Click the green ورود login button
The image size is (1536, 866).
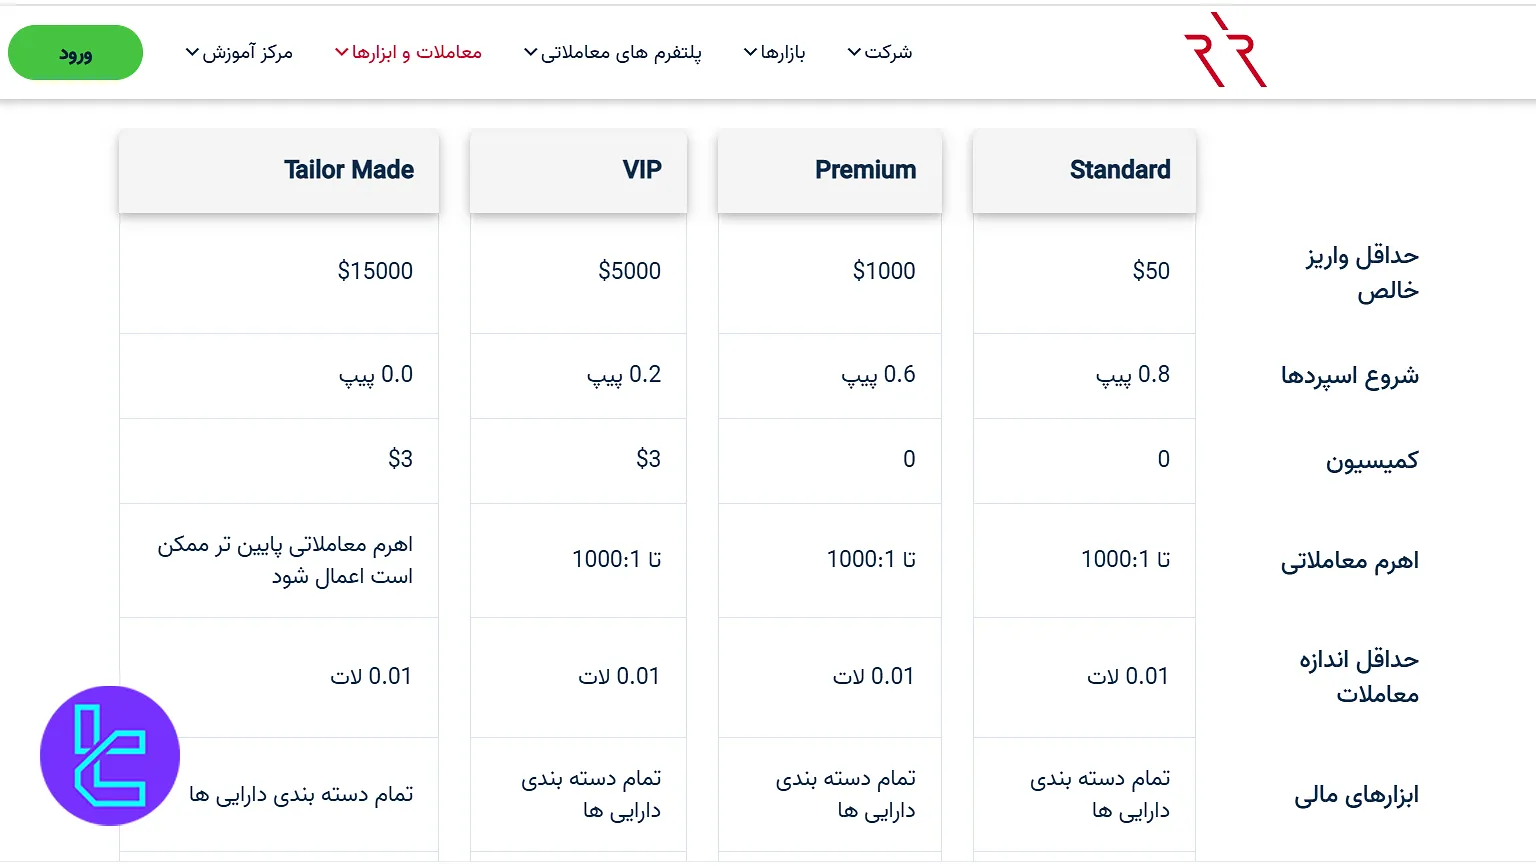(75, 52)
